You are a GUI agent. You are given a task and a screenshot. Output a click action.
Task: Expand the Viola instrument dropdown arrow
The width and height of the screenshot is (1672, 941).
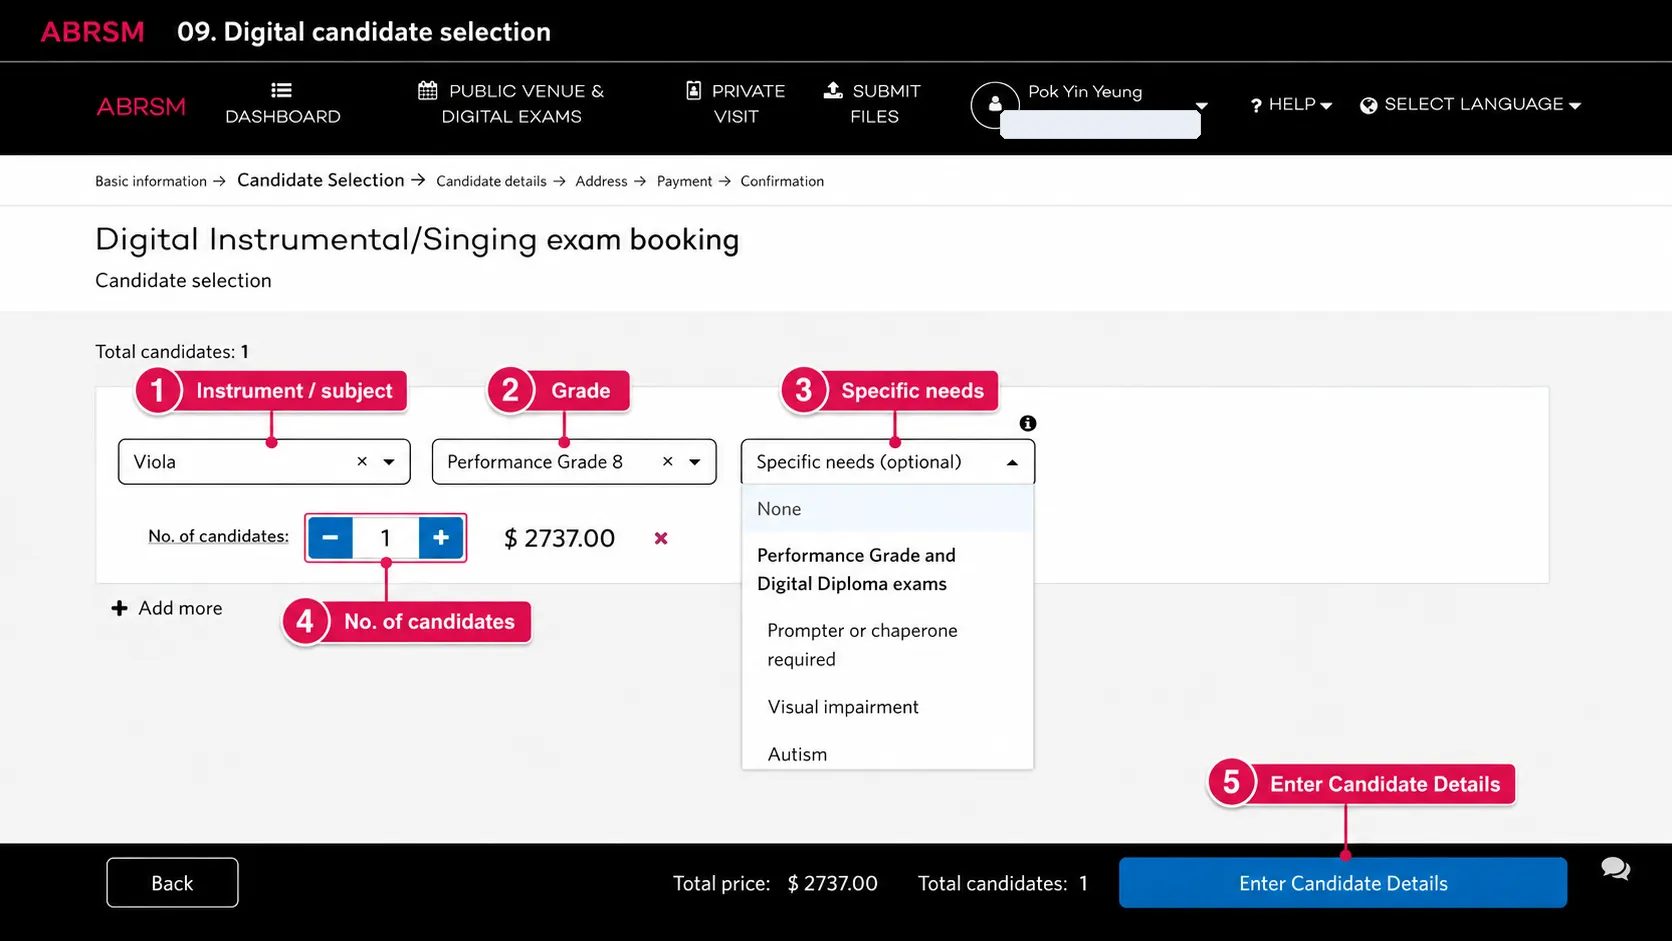tap(389, 462)
